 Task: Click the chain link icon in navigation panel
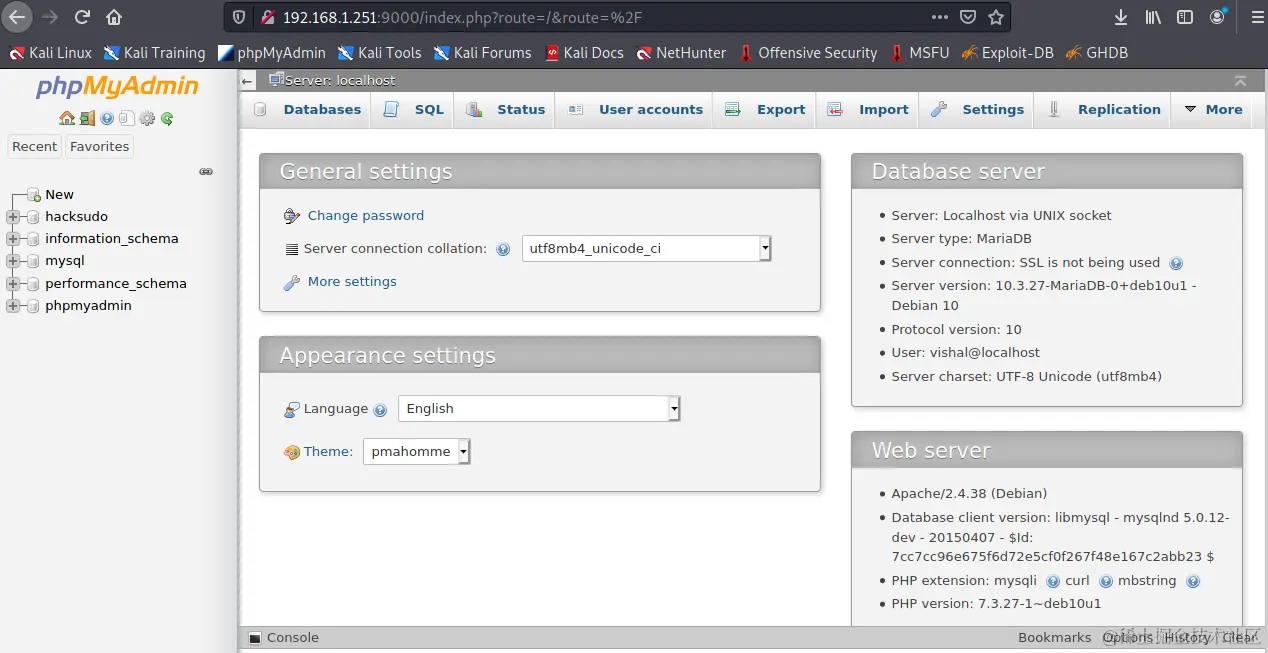206,172
